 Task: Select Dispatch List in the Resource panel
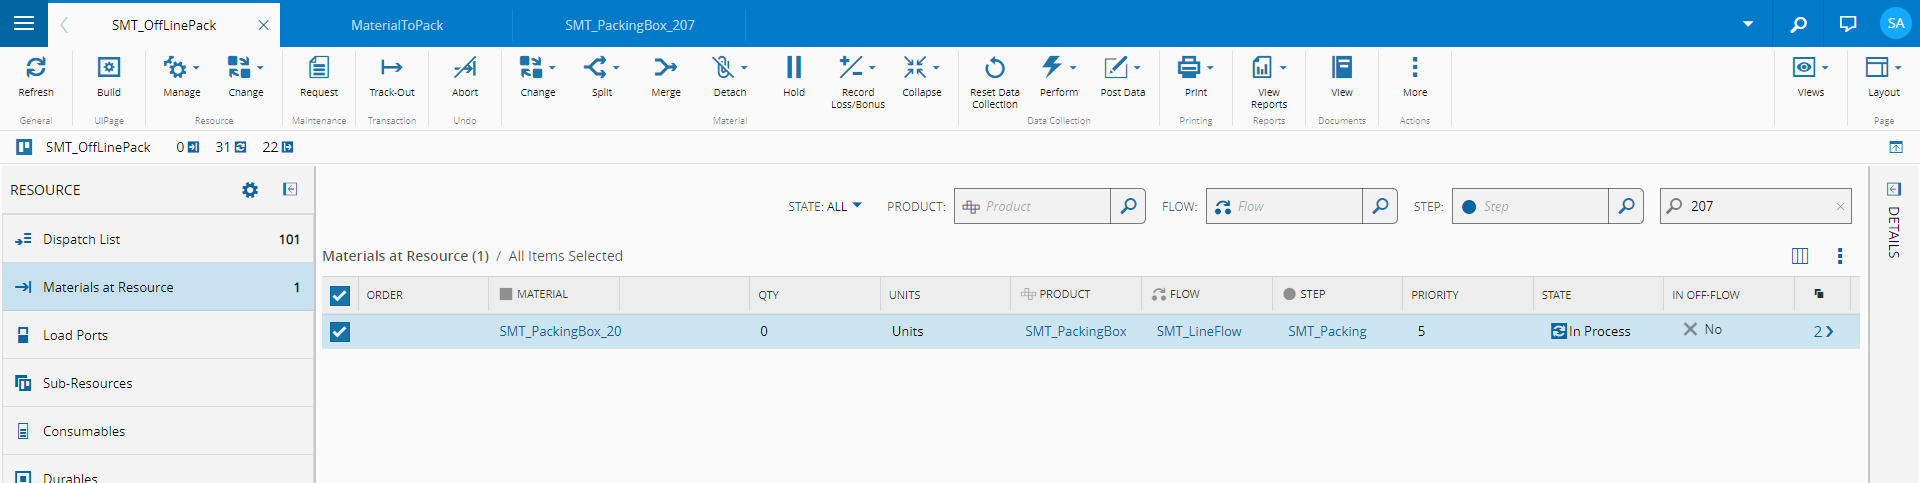tap(82, 240)
